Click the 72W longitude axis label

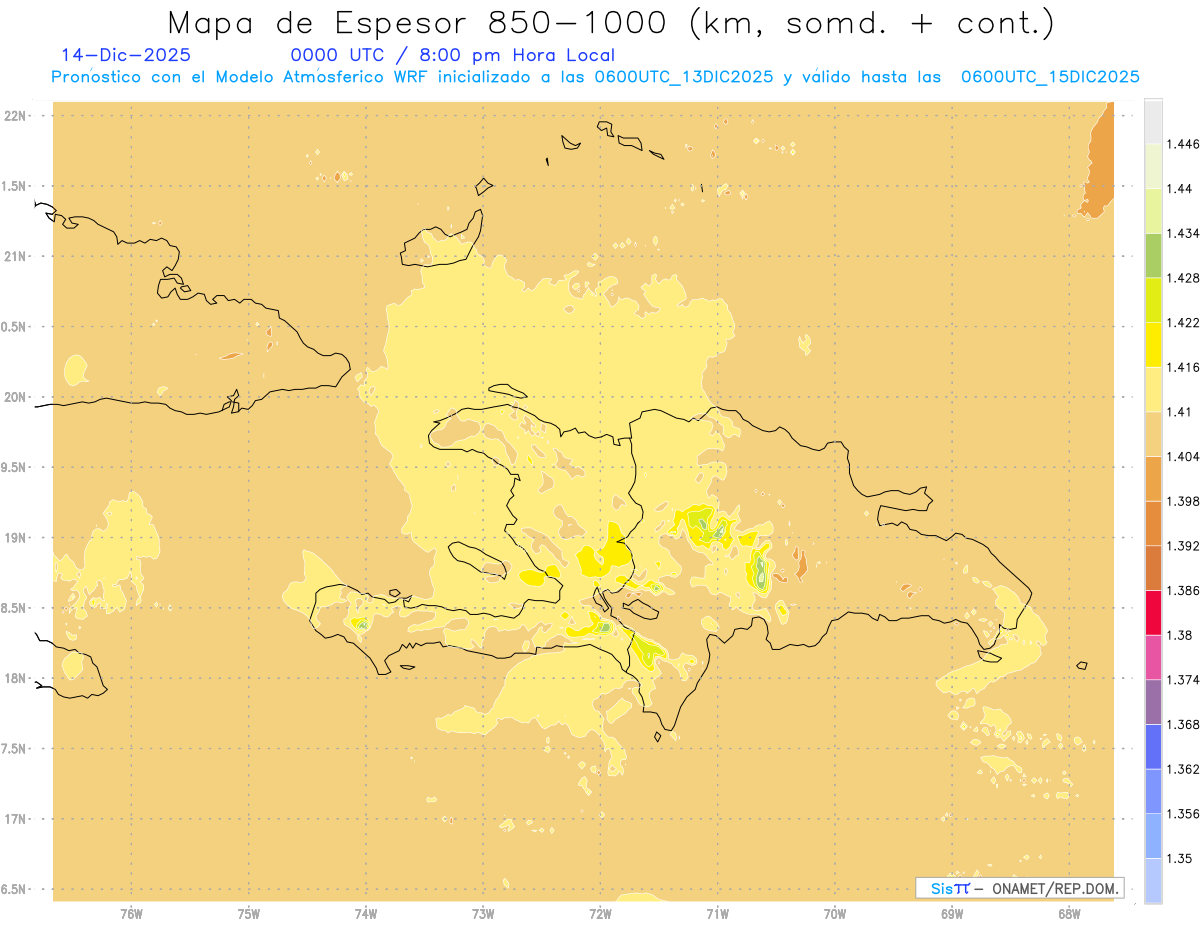[x=600, y=912]
